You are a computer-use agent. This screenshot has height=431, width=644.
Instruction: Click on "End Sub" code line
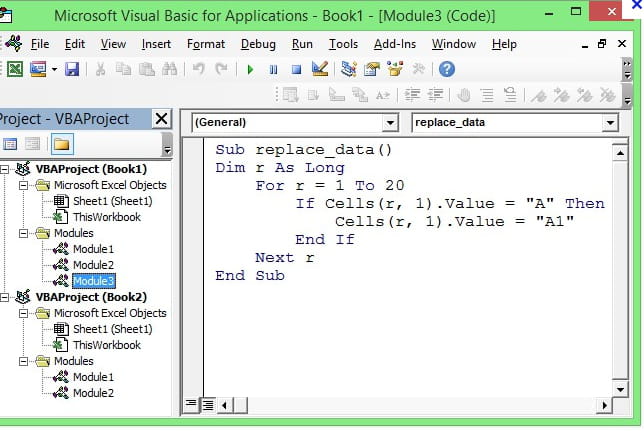pyautogui.click(x=250, y=275)
